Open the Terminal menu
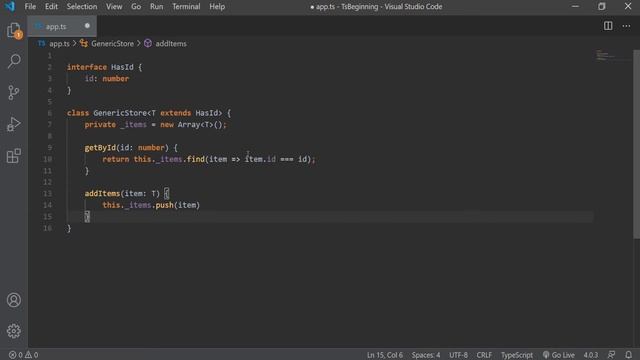The width and height of the screenshot is (640, 360). [x=186, y=7]
